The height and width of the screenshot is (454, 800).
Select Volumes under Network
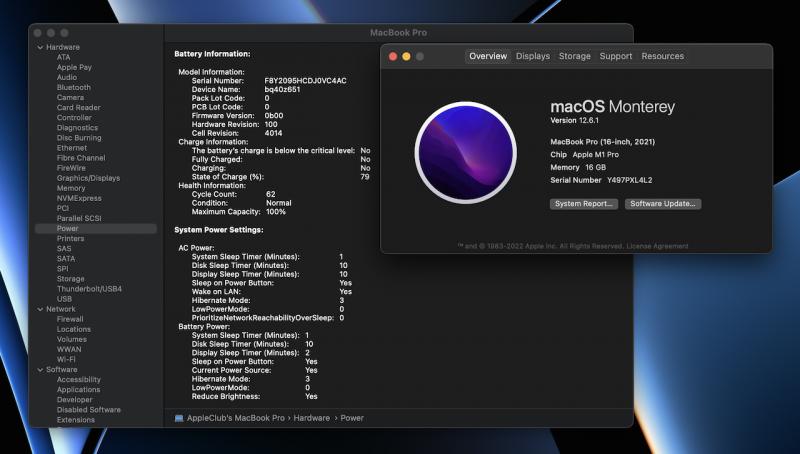(71, 339)
